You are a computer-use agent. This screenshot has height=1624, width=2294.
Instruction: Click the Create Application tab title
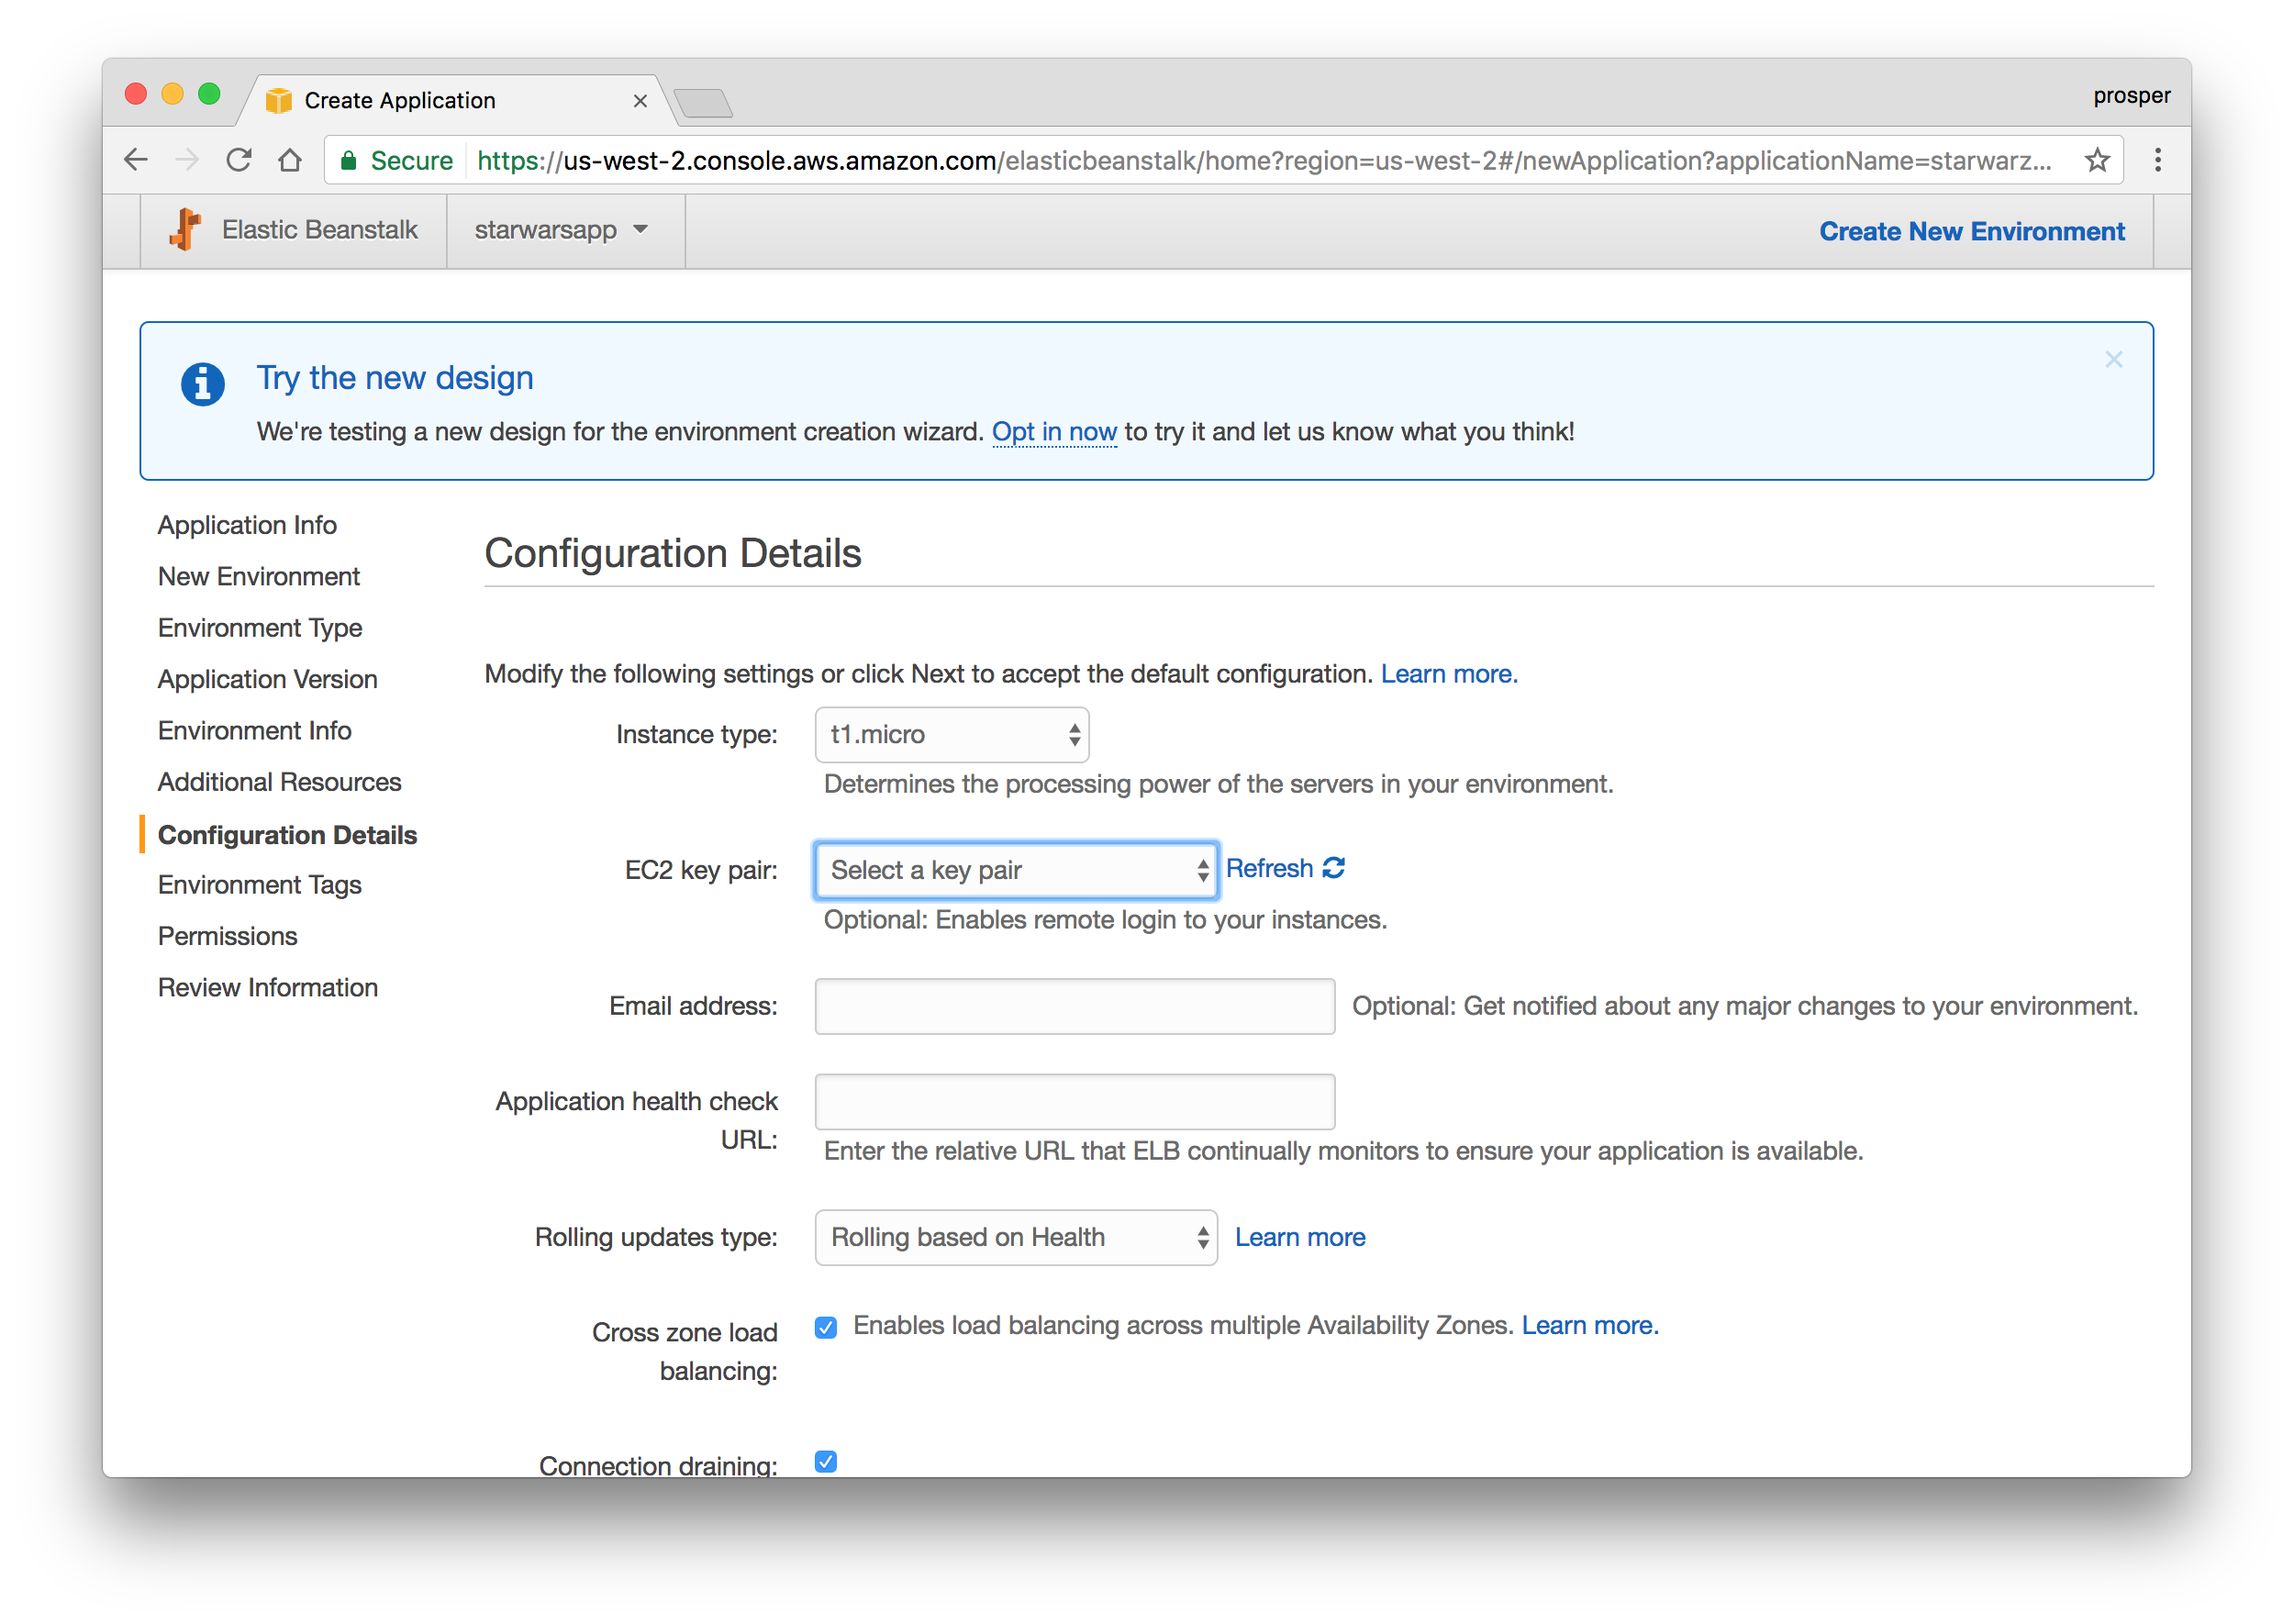[x=400, y=100]
